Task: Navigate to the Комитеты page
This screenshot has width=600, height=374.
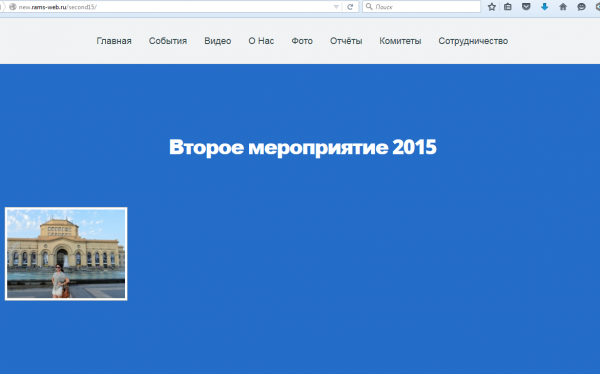Action: click(400, 41)
